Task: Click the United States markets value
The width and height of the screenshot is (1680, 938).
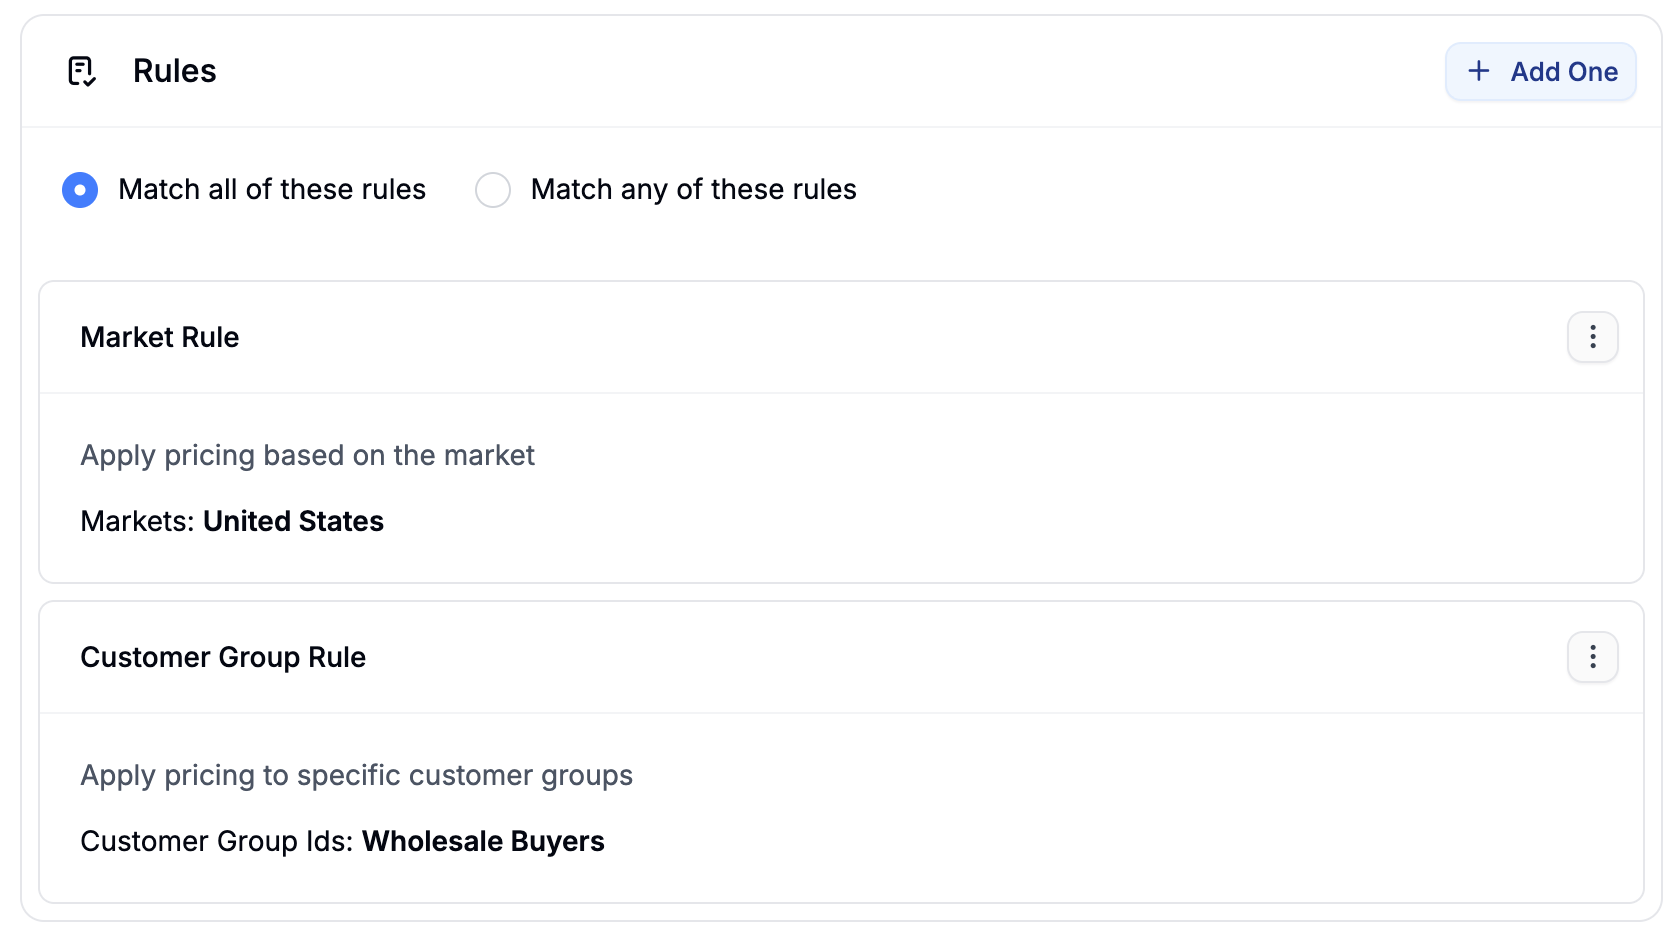Action: 293,521
